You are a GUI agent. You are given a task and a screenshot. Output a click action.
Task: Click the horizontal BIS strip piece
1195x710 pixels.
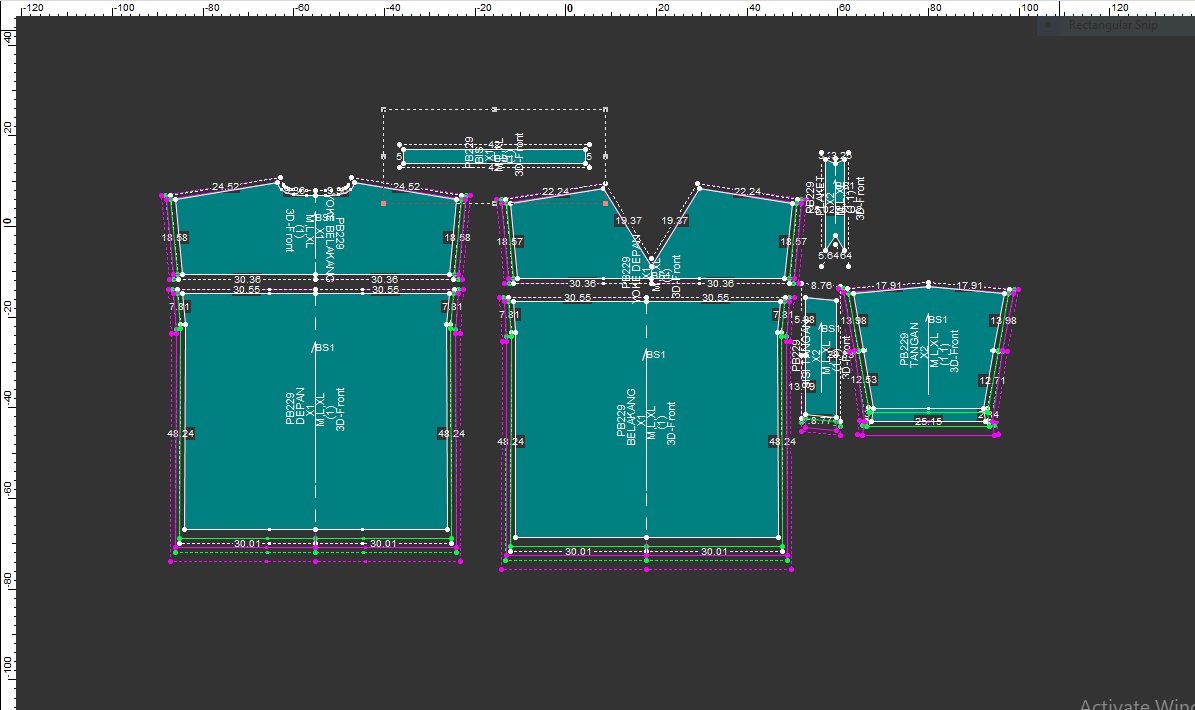[x=440, y=157]
